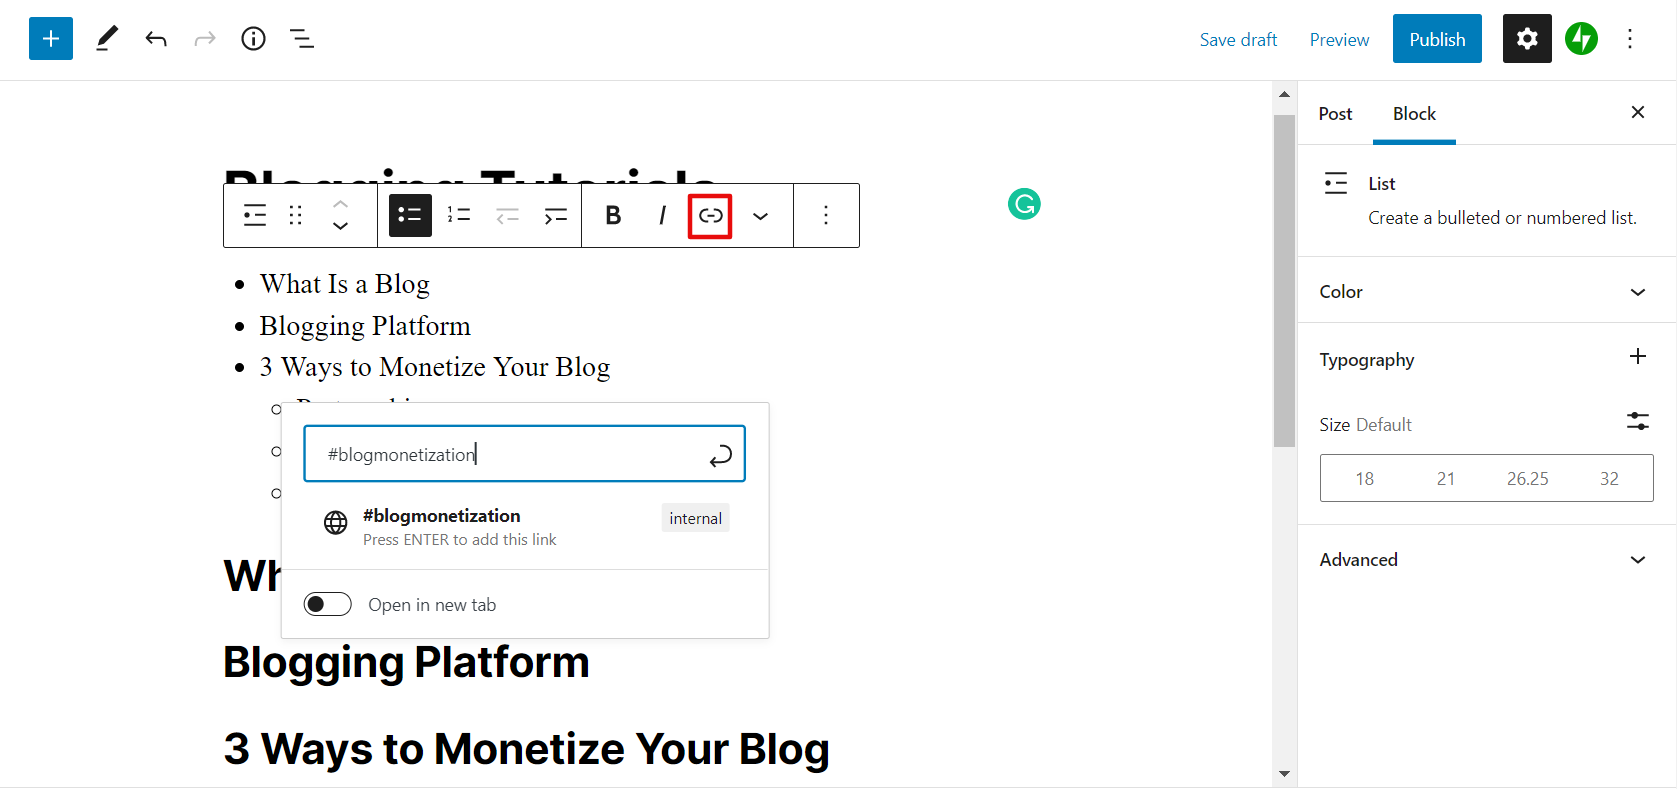Switch to the Post tab
Viewport: 1677px width, 789px height.
(x=1335, y=114)
